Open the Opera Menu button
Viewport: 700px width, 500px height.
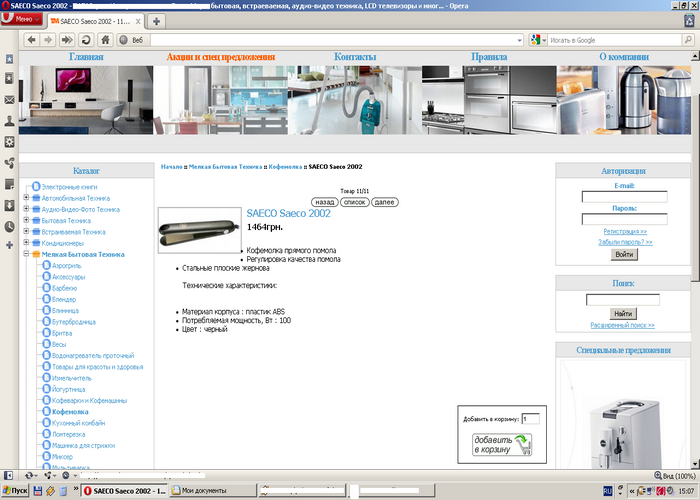point(21,19)
